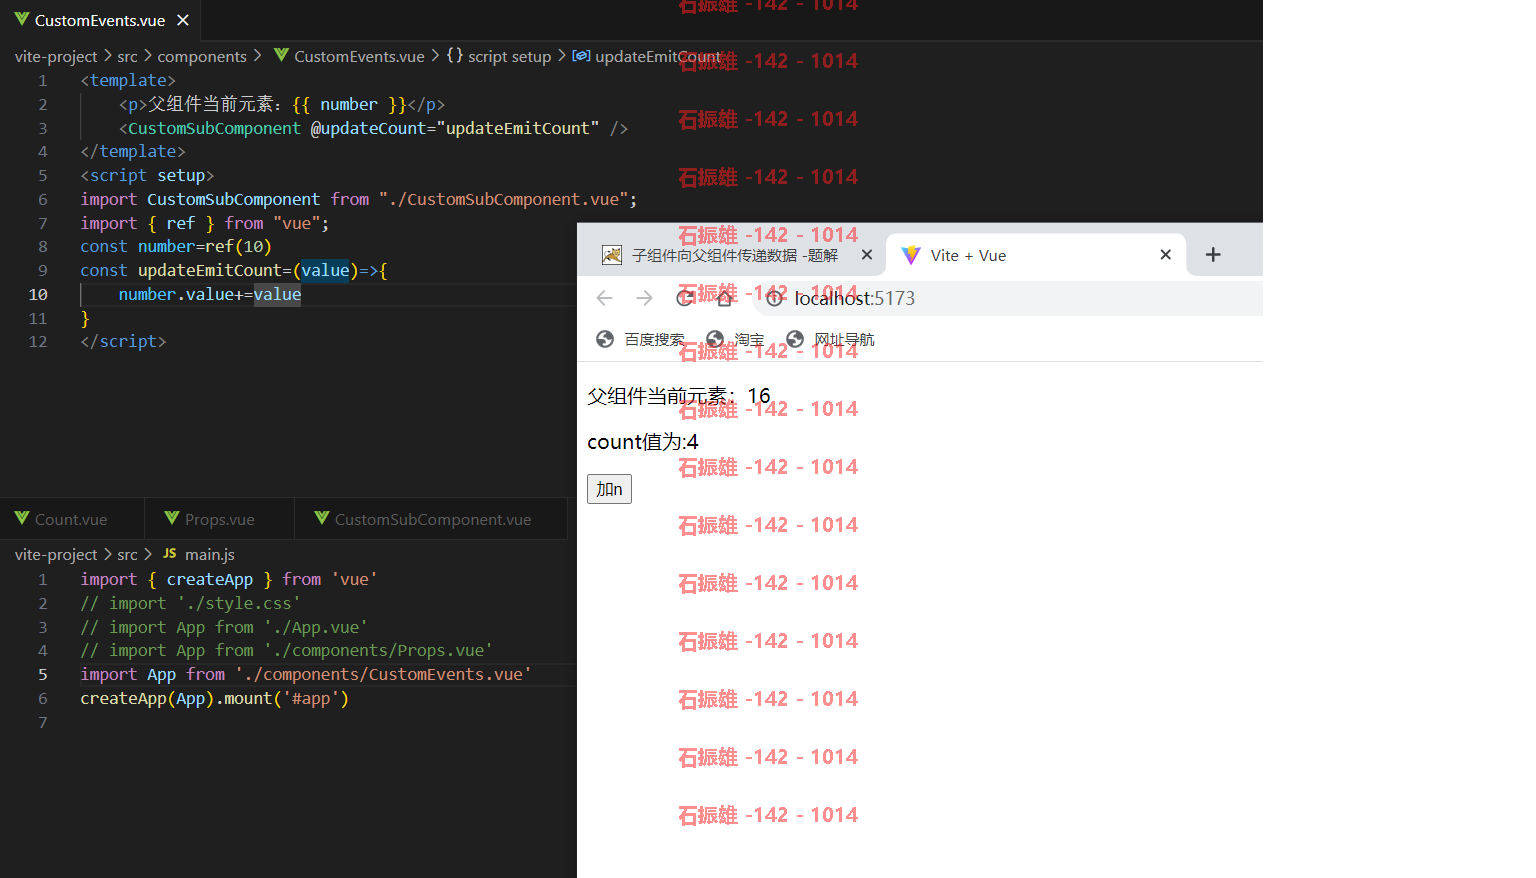Click src in top editor breadcrumb
The height and width of the screenshot is (878, 1536).
[x=127, y=56]
